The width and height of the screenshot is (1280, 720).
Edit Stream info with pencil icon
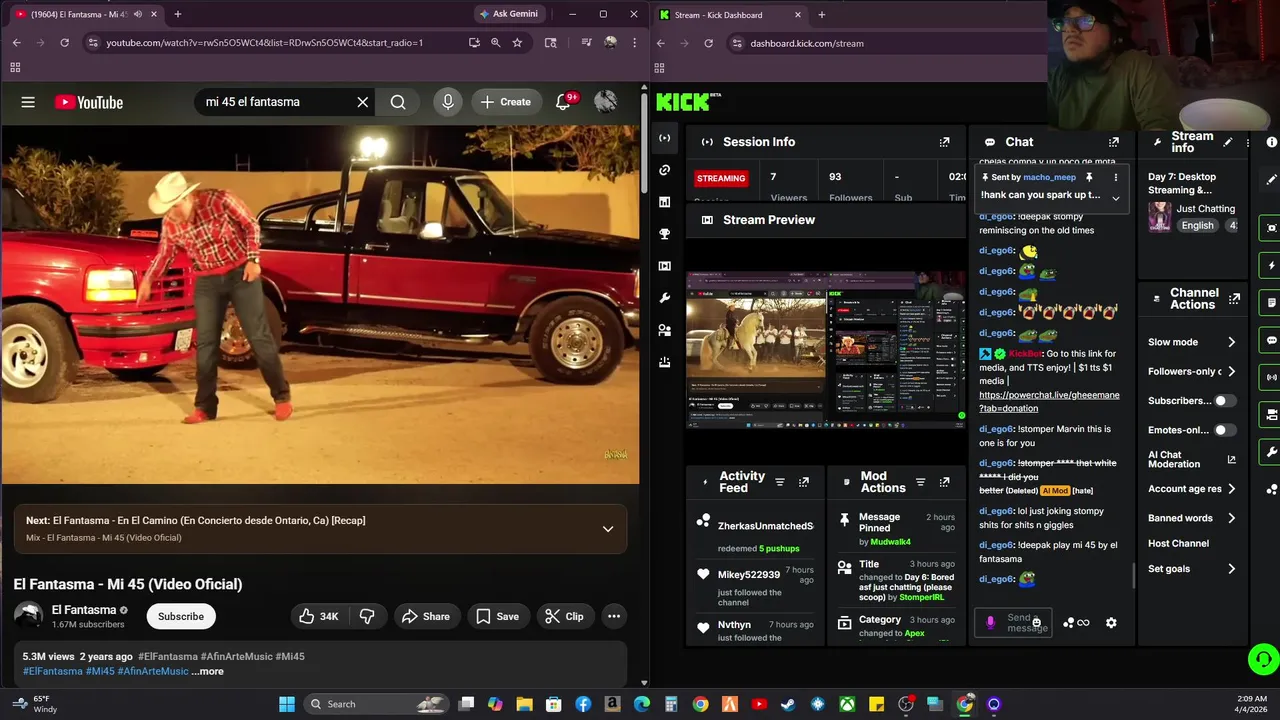point(1228,142)
